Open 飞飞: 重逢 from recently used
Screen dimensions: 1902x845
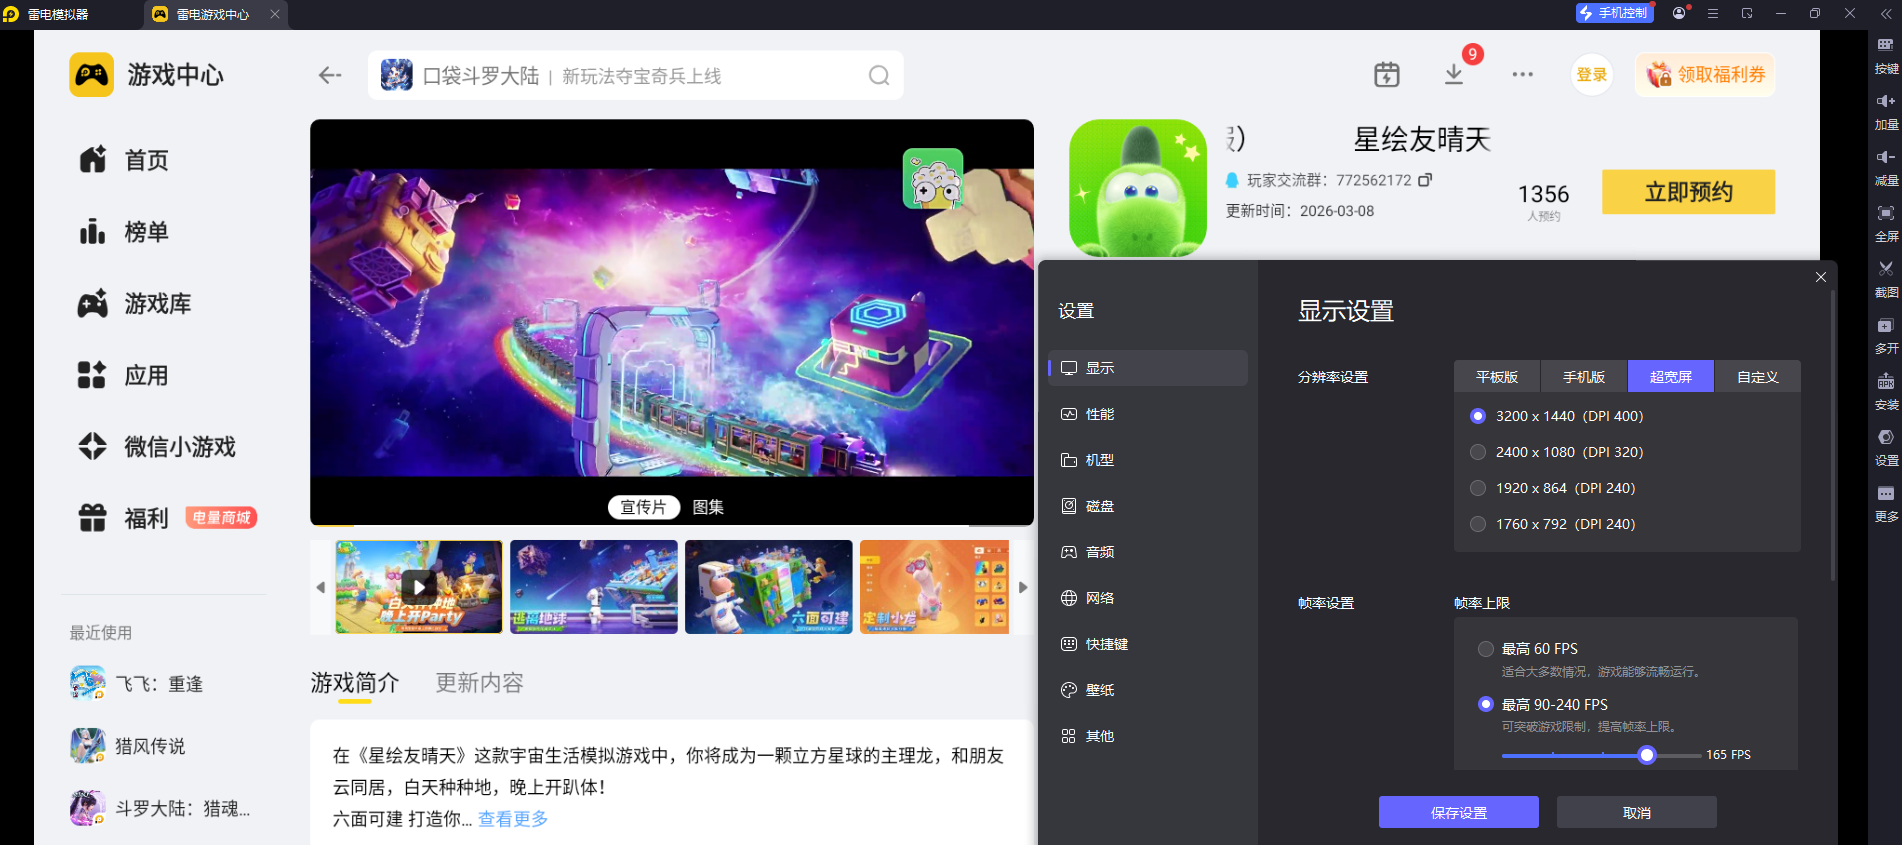pyautogui.click(x=136, y=684)
